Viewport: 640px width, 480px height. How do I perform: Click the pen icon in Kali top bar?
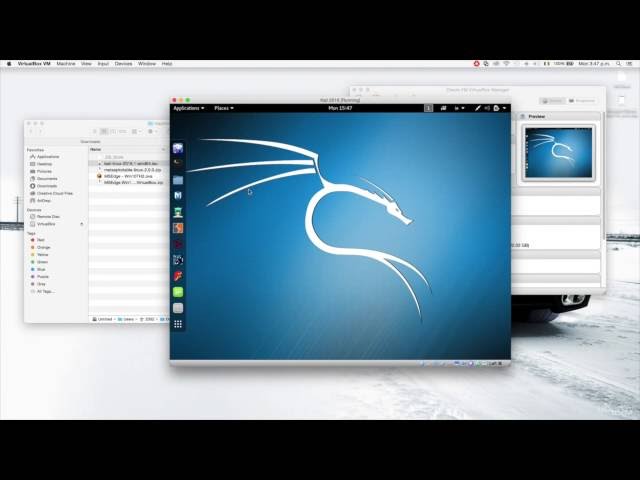[477, 108]
